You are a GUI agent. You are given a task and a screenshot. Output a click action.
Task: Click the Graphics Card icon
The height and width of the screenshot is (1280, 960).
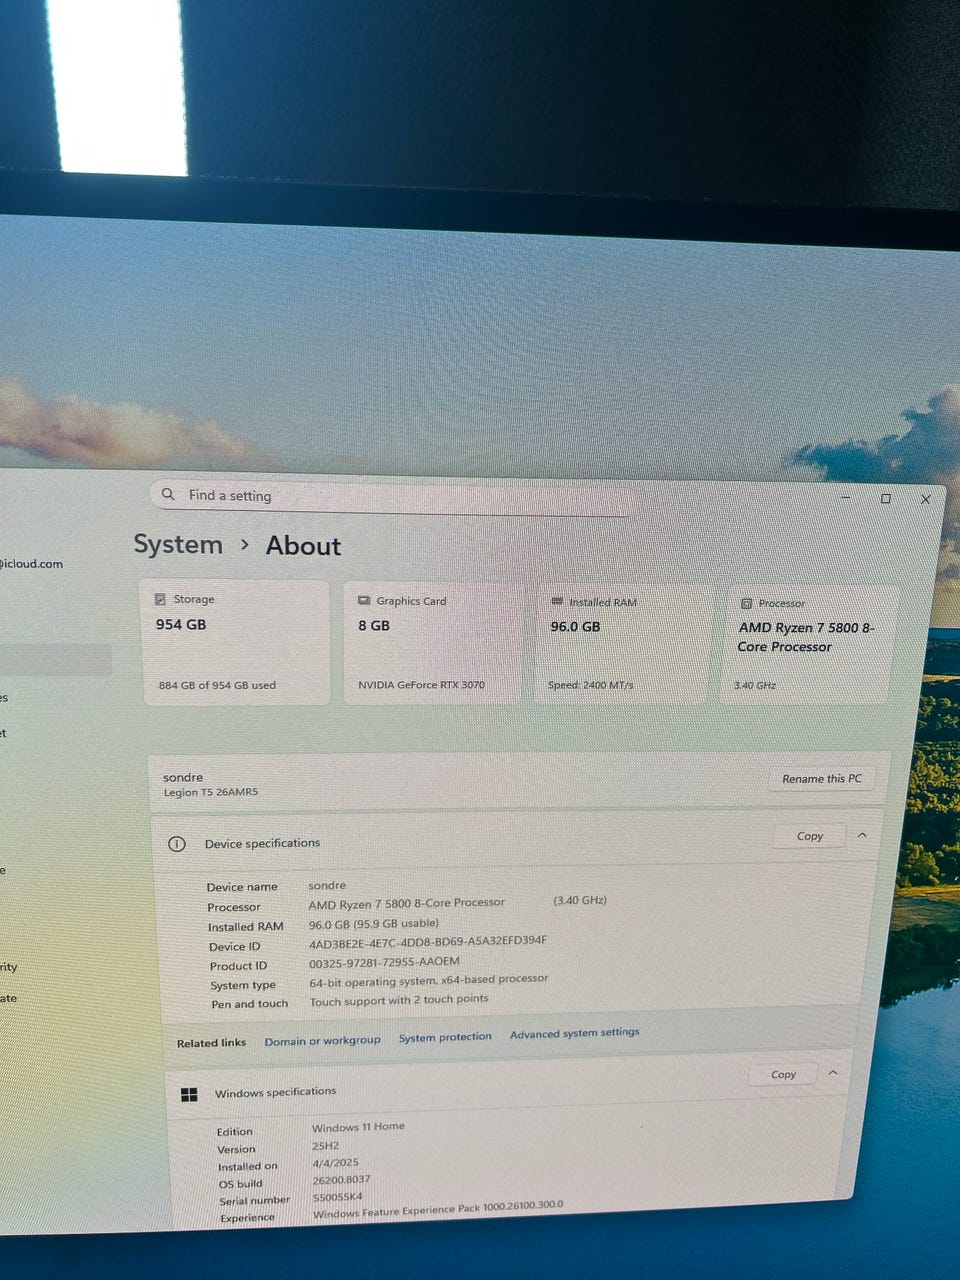pyautogui.click(x=364, y=601)
